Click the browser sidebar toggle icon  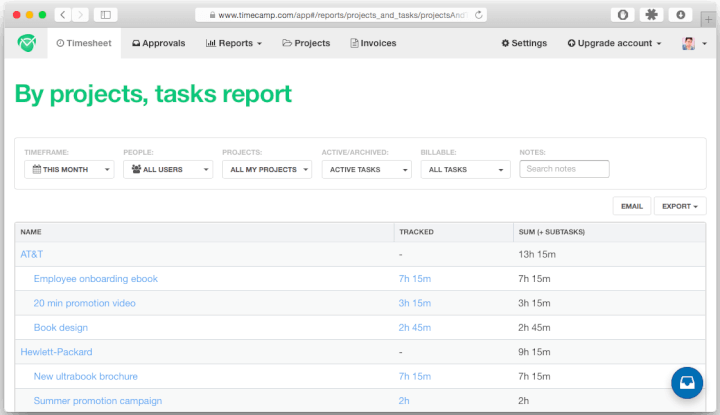click(x=105, y=15)
